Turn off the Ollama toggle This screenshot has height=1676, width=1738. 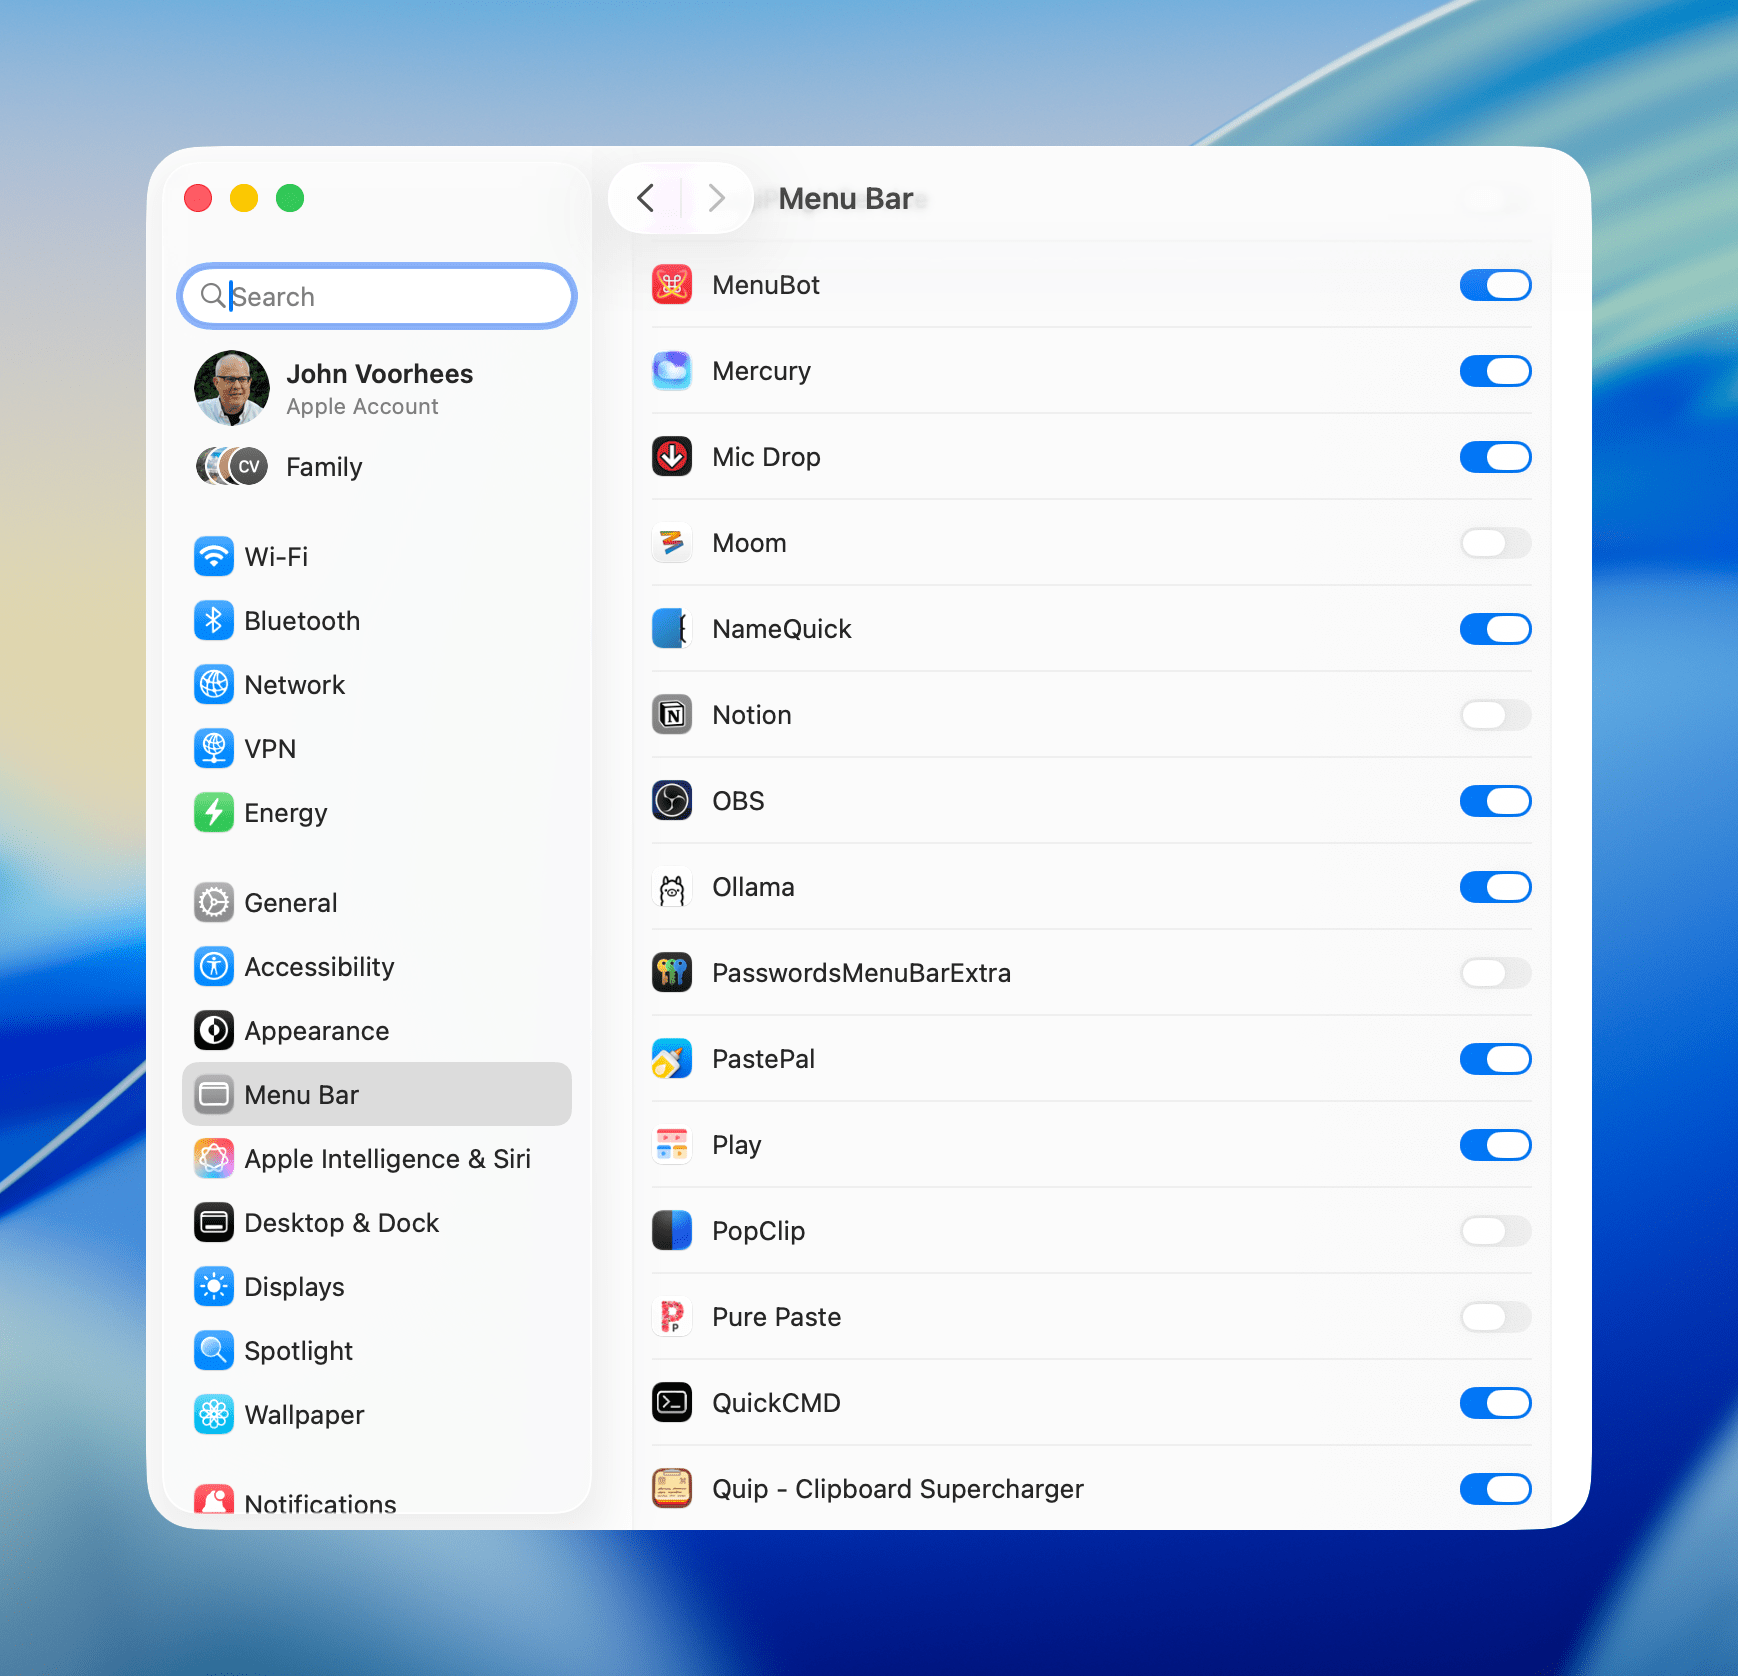tap(1496, 887)
